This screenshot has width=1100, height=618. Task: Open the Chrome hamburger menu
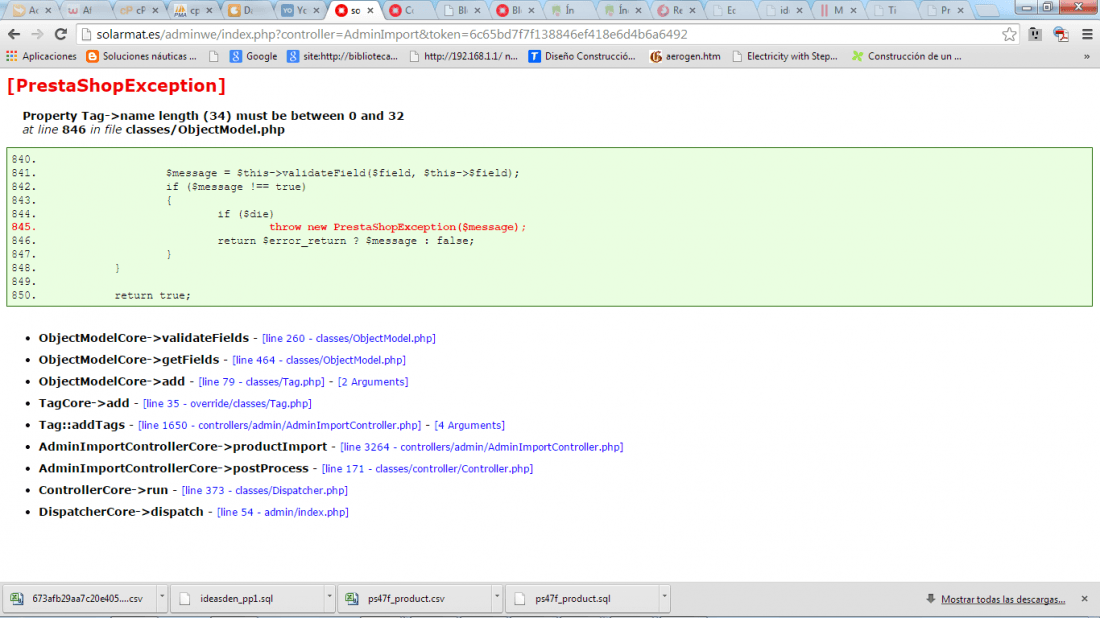click(1087, 34)
